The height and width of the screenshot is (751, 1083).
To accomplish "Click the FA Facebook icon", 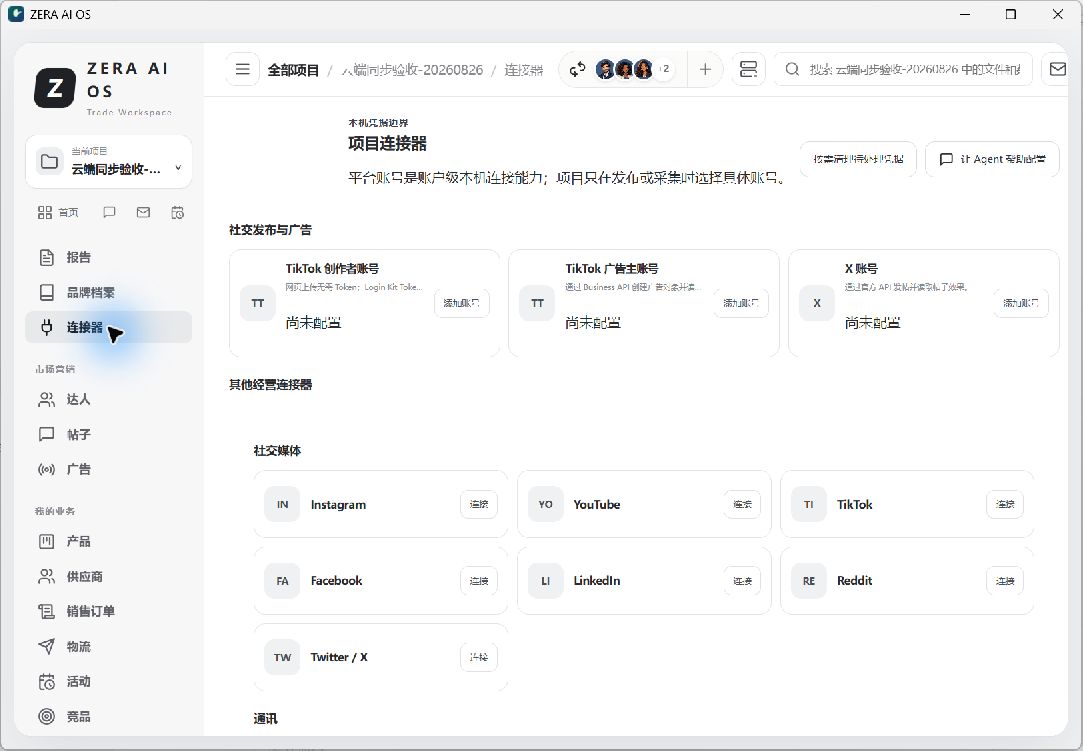I will 282,581.
